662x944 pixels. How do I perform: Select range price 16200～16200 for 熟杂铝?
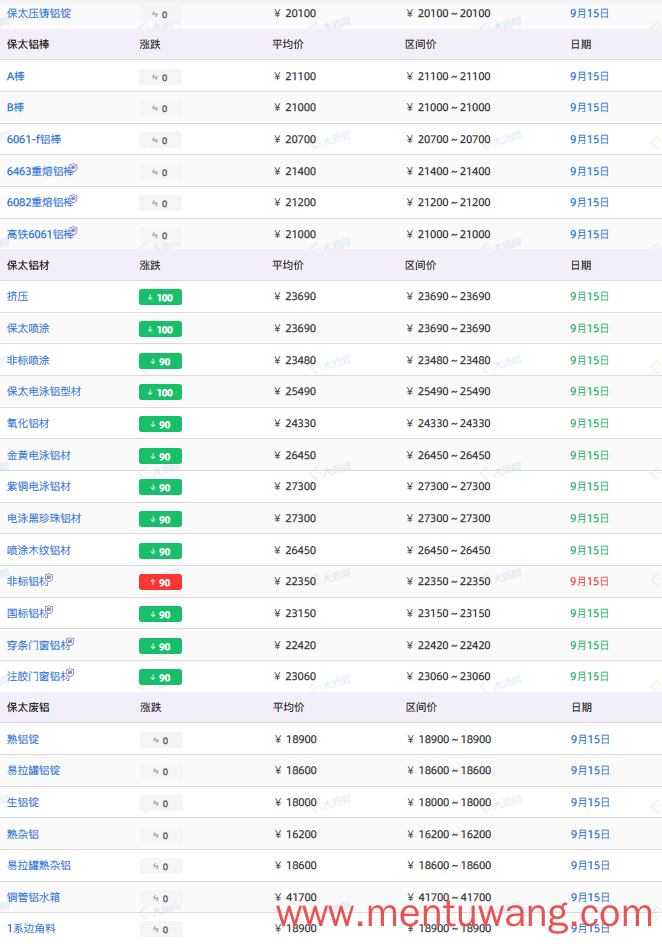tap(449, 834)
